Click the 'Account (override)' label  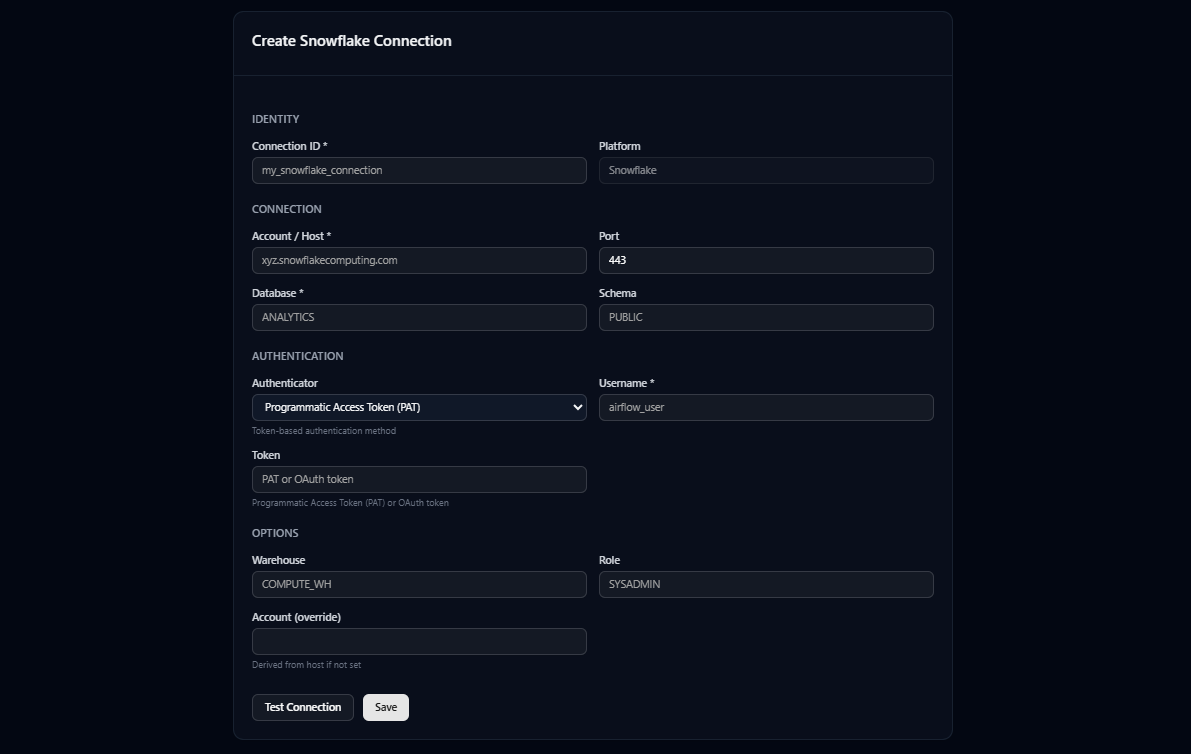coord(296,617)
